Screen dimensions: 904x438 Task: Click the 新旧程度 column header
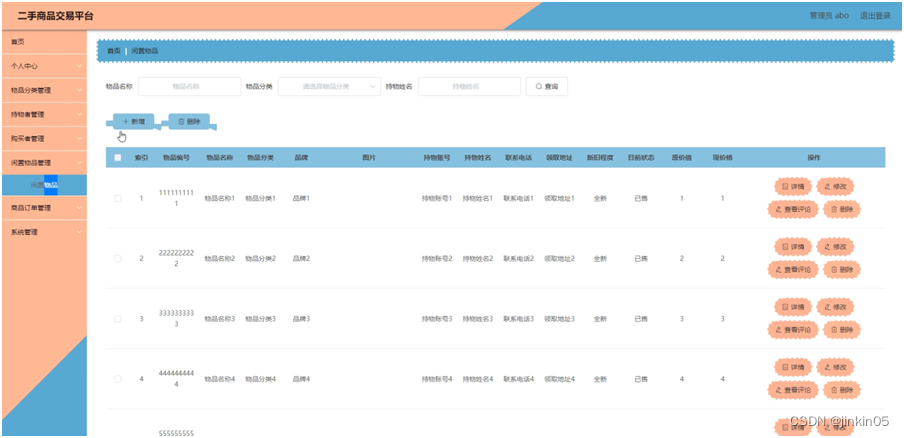[600, 157]
